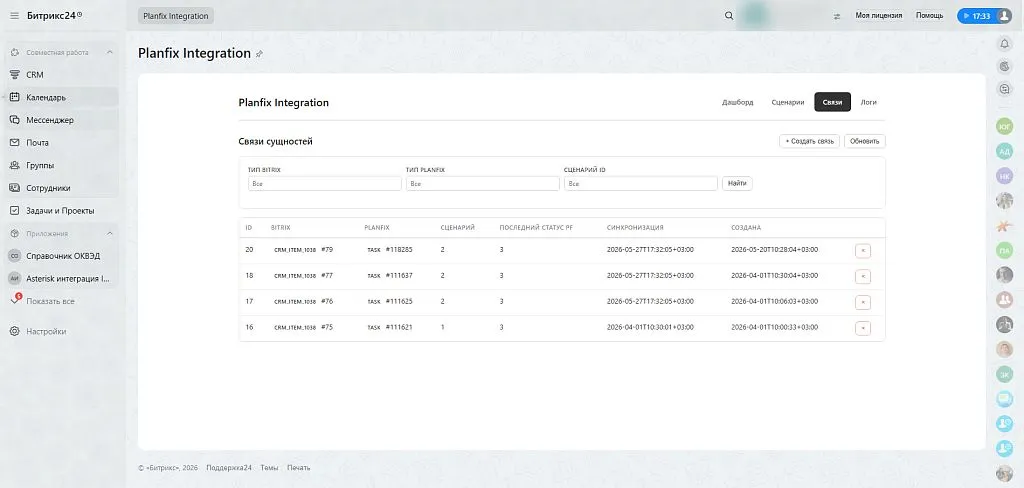Viewport: 1024px width, 488px height.
Task: Switch to the Сценарии tab
Action: coord(788,103)
